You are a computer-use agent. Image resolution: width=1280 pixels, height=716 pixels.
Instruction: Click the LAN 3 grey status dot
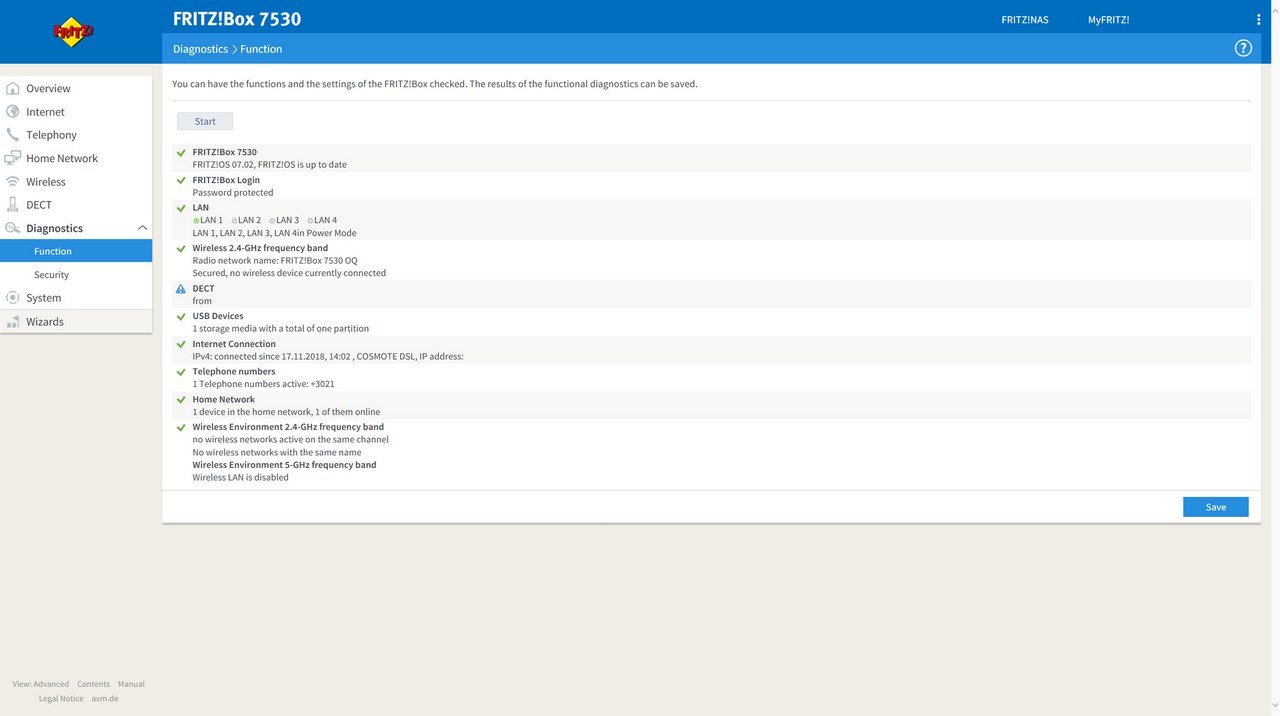click(x=272, y=220)
